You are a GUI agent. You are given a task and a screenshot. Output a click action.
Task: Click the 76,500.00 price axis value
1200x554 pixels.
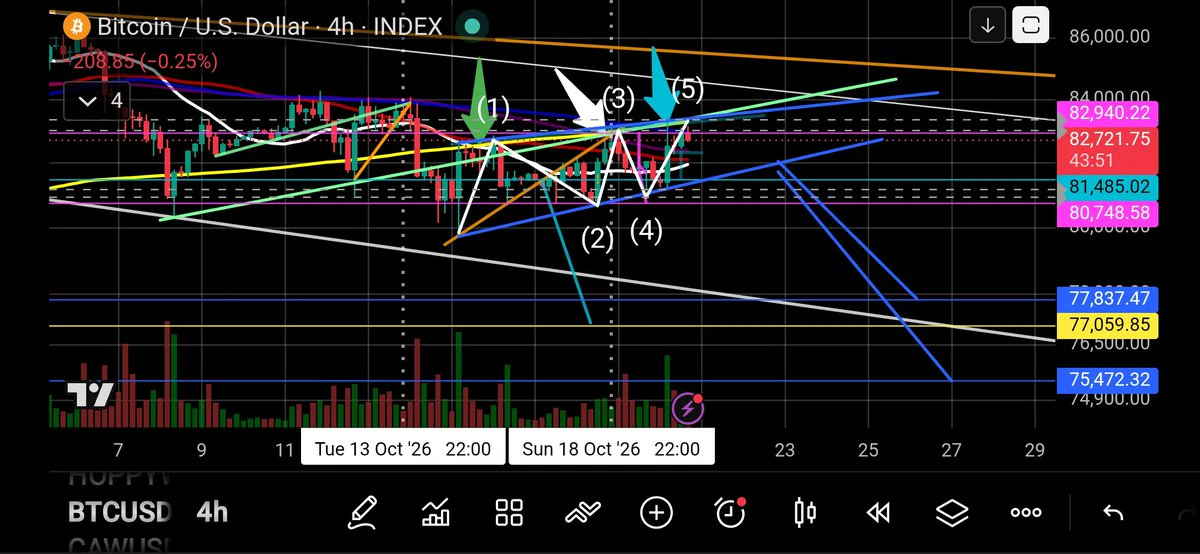coord(1110,344)
